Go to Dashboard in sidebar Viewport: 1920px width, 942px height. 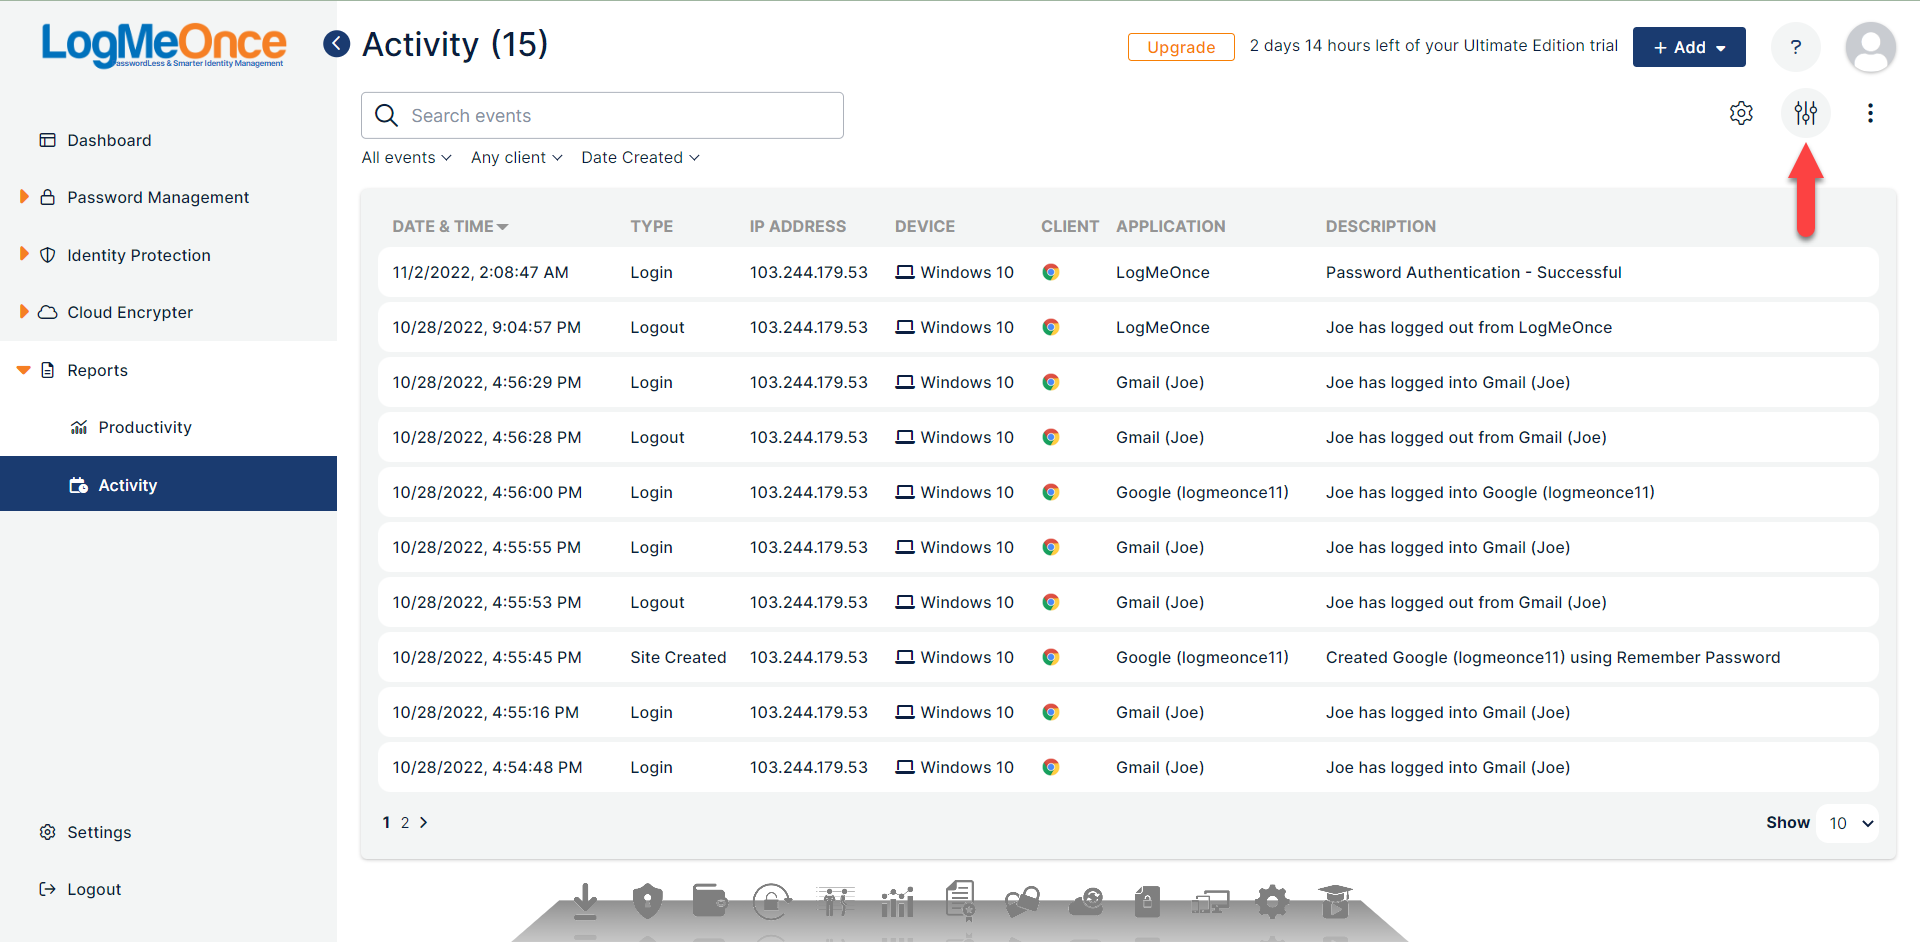tap(109, 140)
